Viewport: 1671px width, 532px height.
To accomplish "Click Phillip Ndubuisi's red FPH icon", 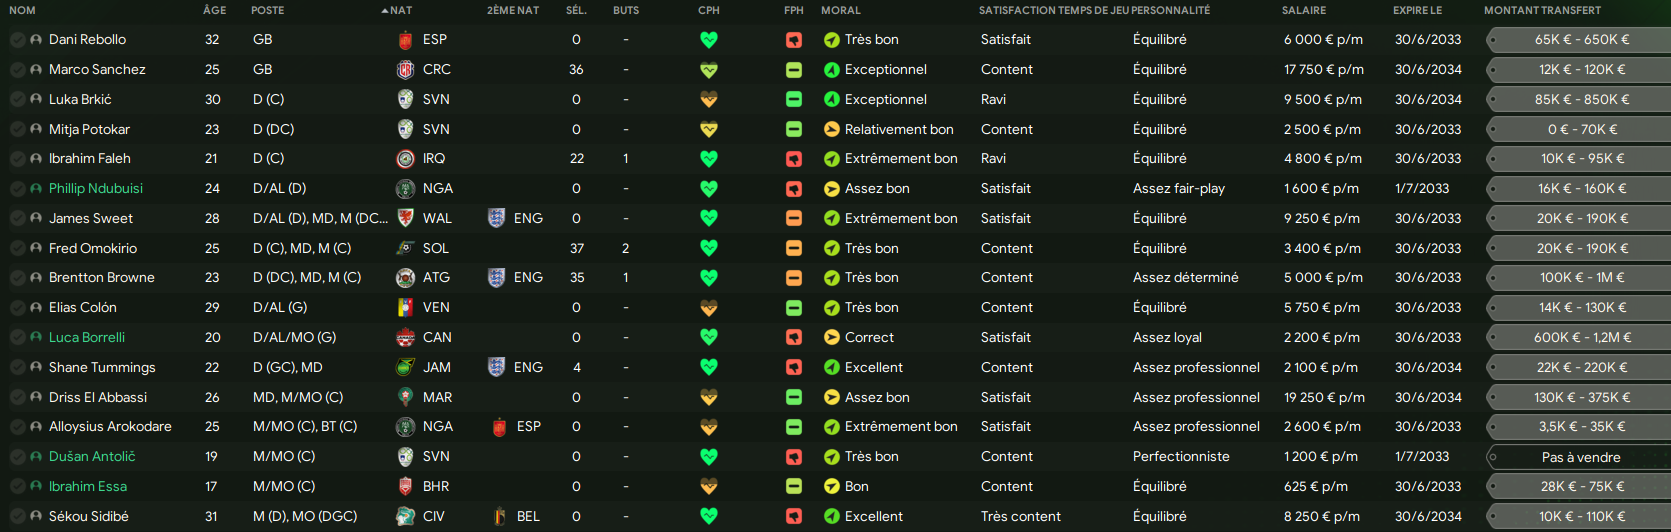I will pyautogui.click(x=794, y=189).
